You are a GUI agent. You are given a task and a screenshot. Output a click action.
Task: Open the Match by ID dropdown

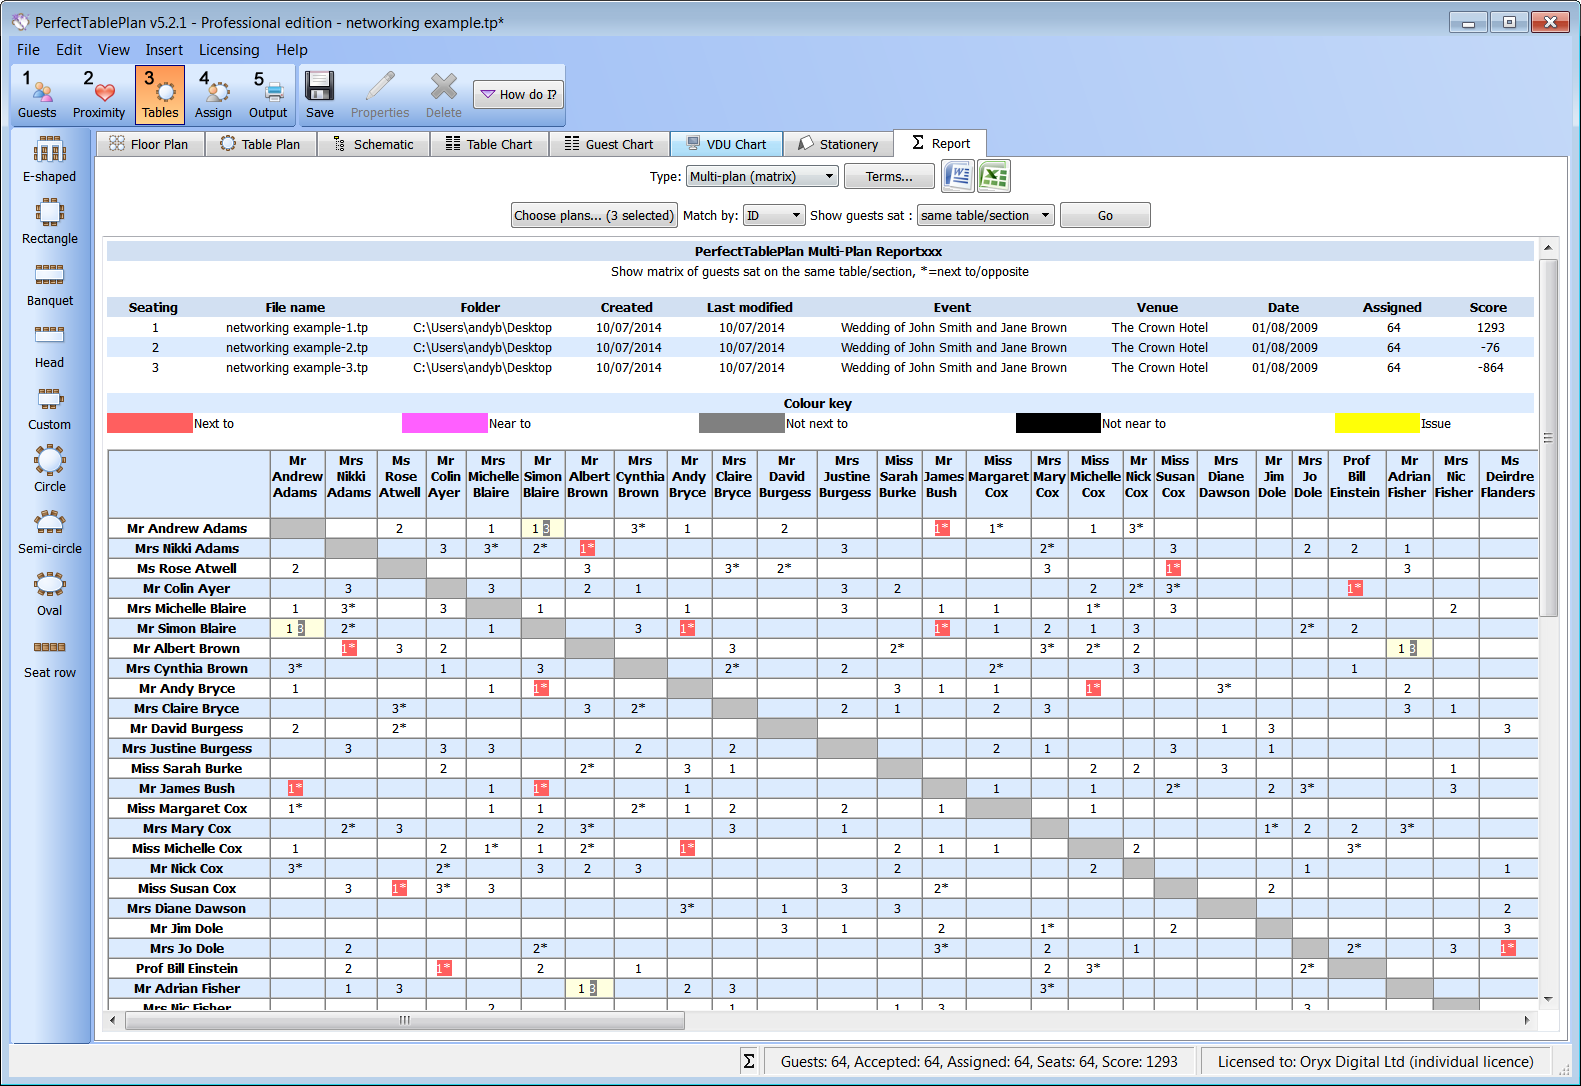point(774,216)
